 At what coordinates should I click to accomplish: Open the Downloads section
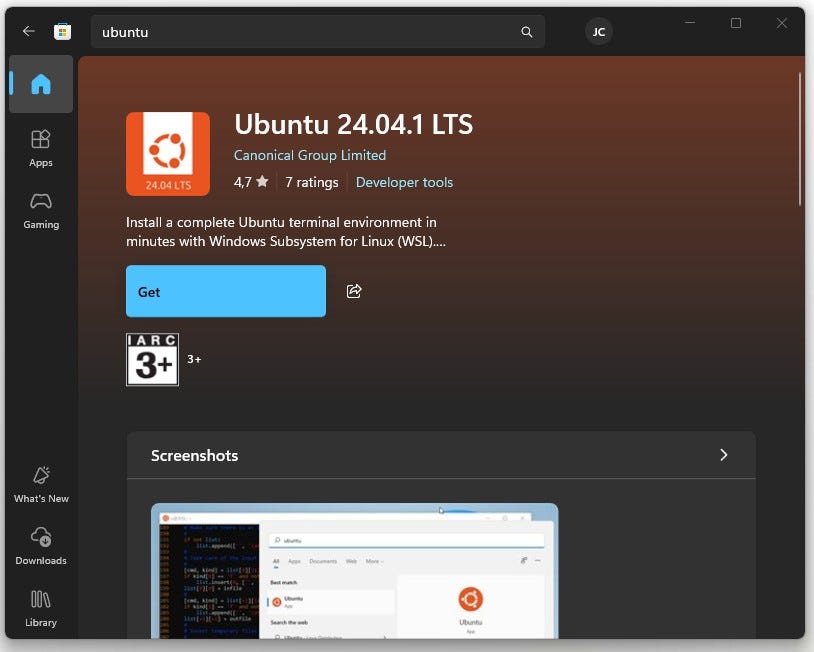41,547
